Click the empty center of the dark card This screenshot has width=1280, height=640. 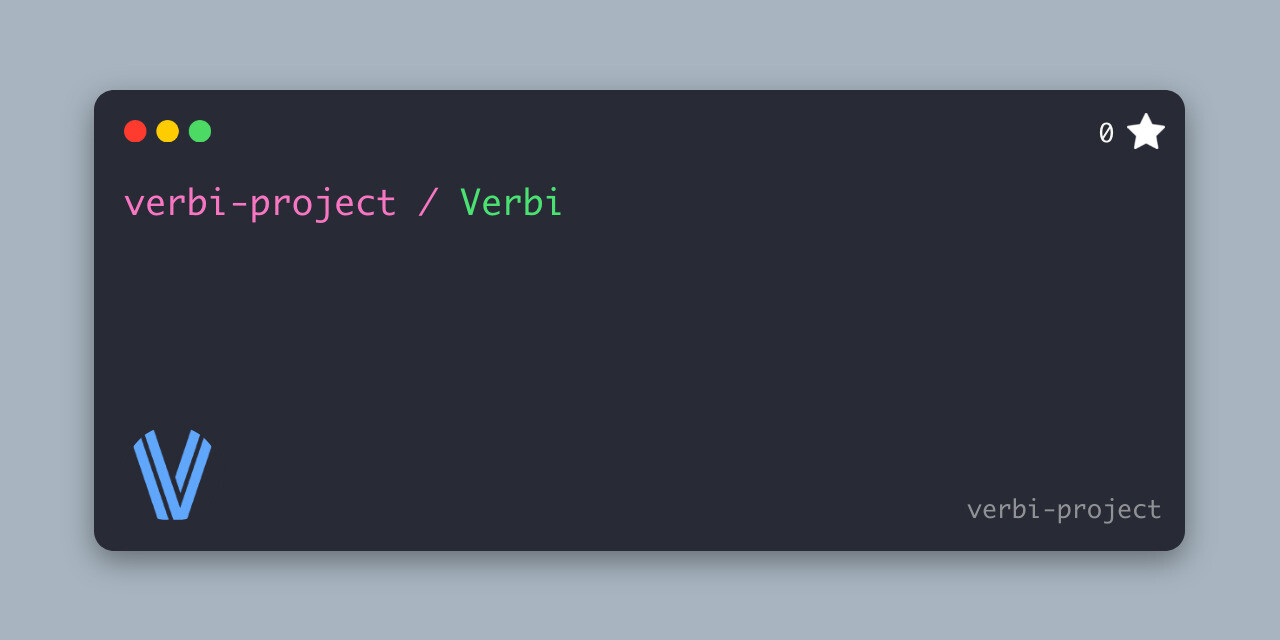click(640, 330)
